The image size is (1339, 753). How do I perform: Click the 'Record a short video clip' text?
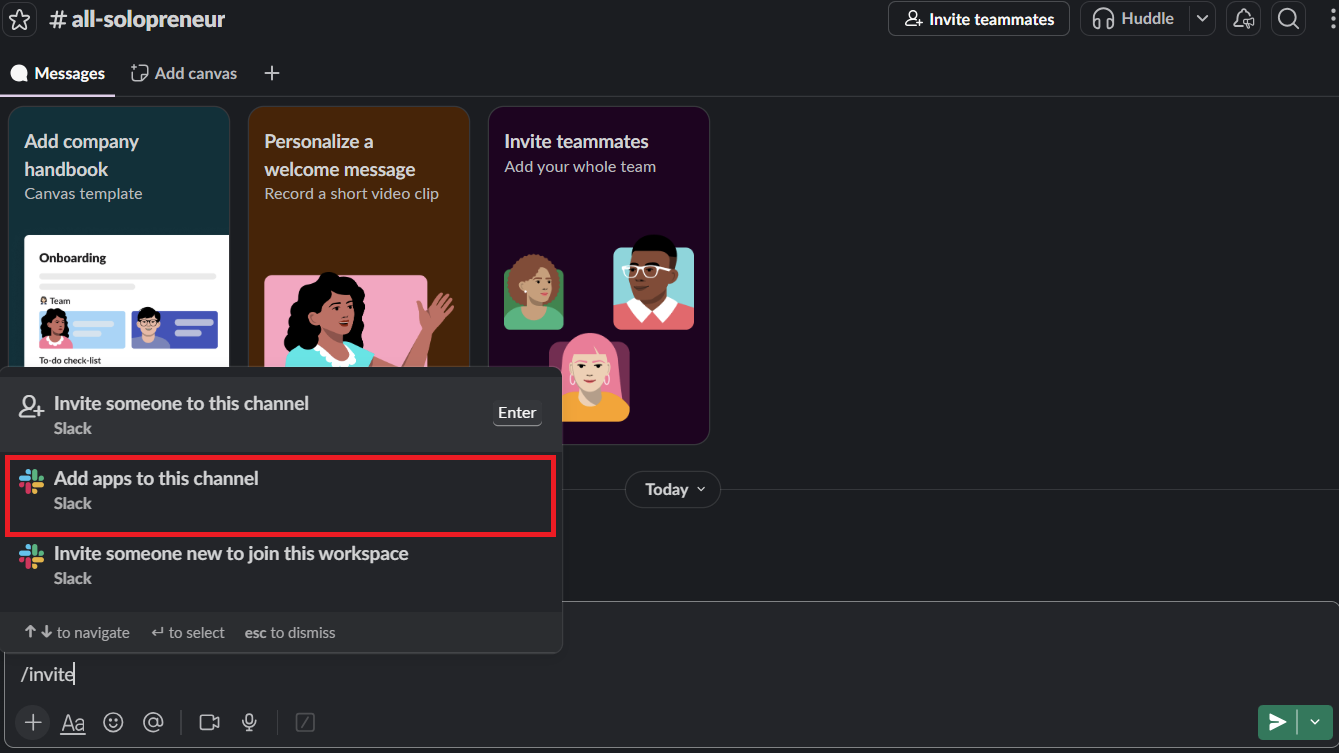(351, 194)
